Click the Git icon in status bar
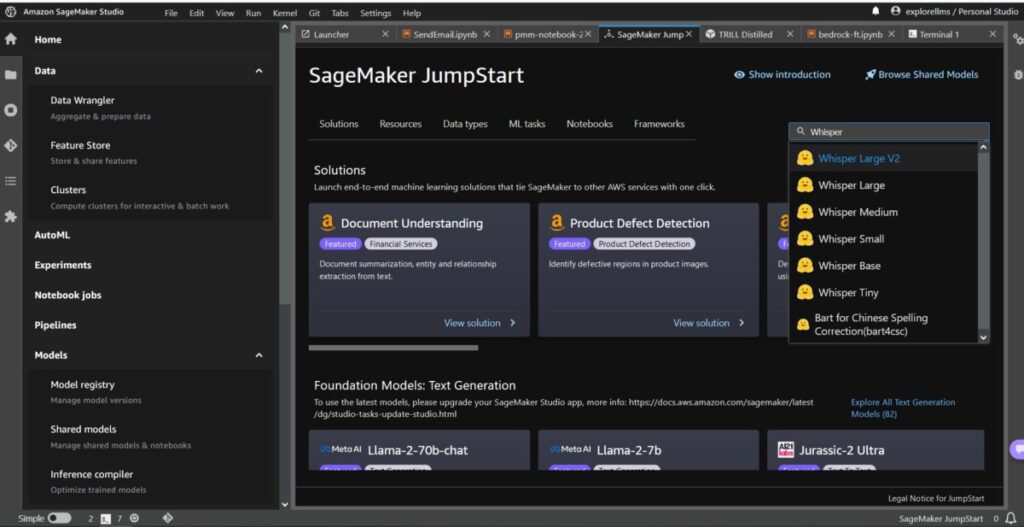 tap(167, 518)
